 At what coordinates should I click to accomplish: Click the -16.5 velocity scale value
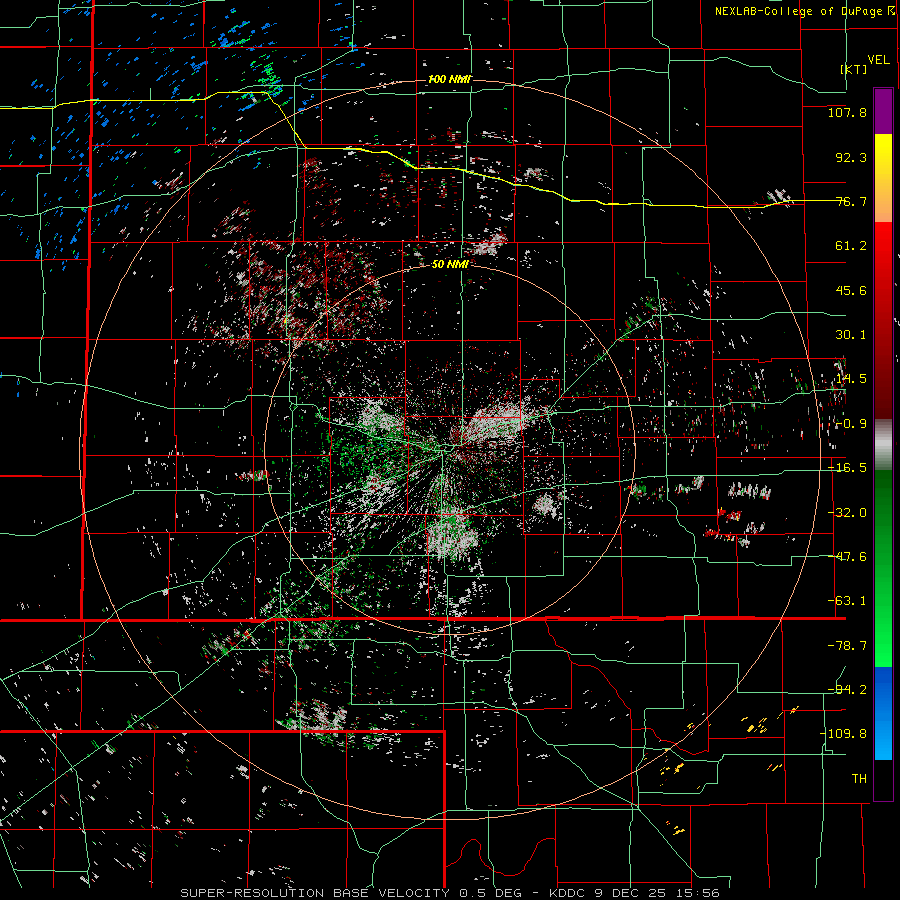coord(847,468)
